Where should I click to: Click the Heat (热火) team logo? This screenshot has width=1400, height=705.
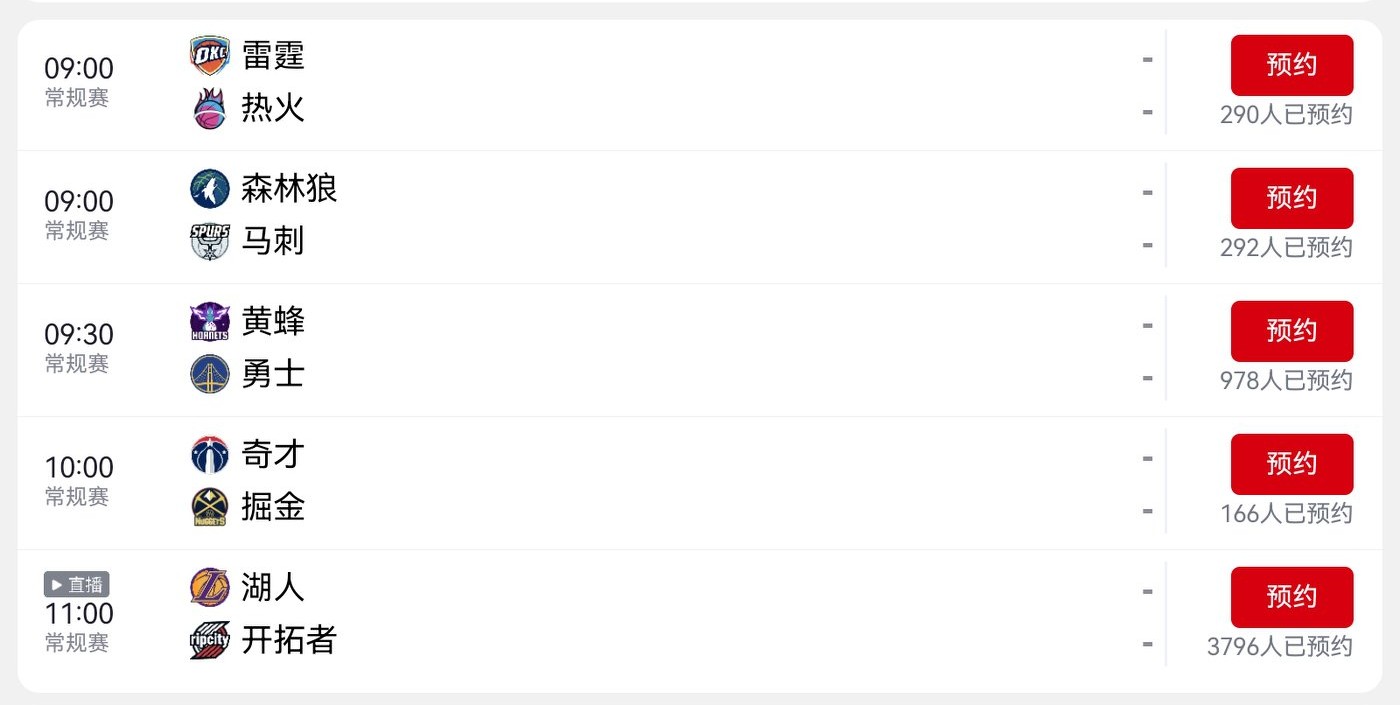[210, 108]
